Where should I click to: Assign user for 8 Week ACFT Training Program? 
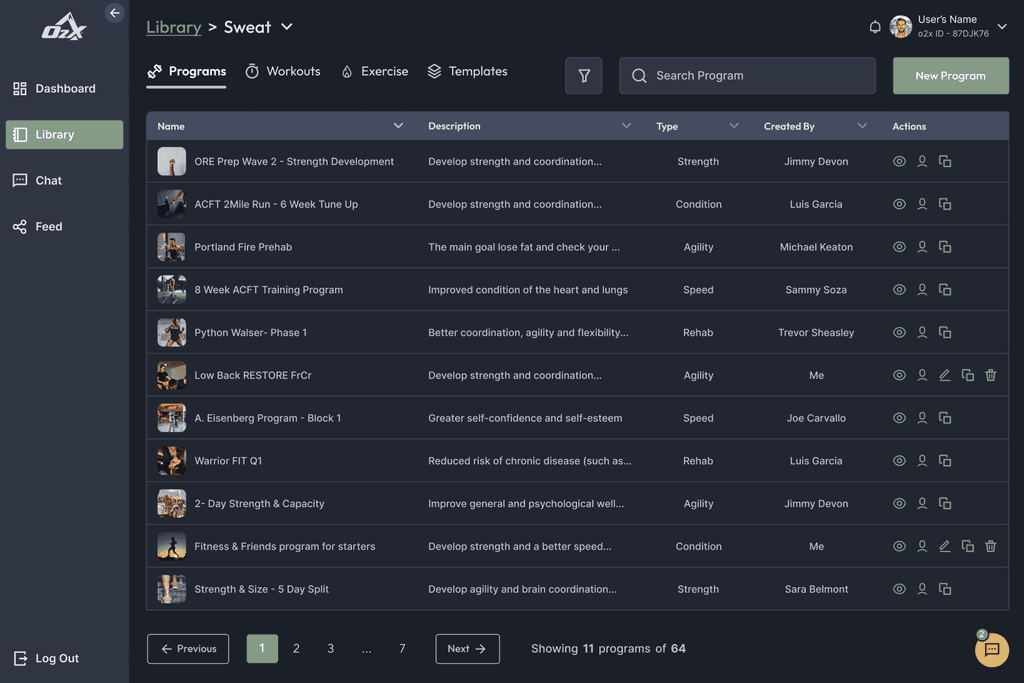tap(922, 289)
